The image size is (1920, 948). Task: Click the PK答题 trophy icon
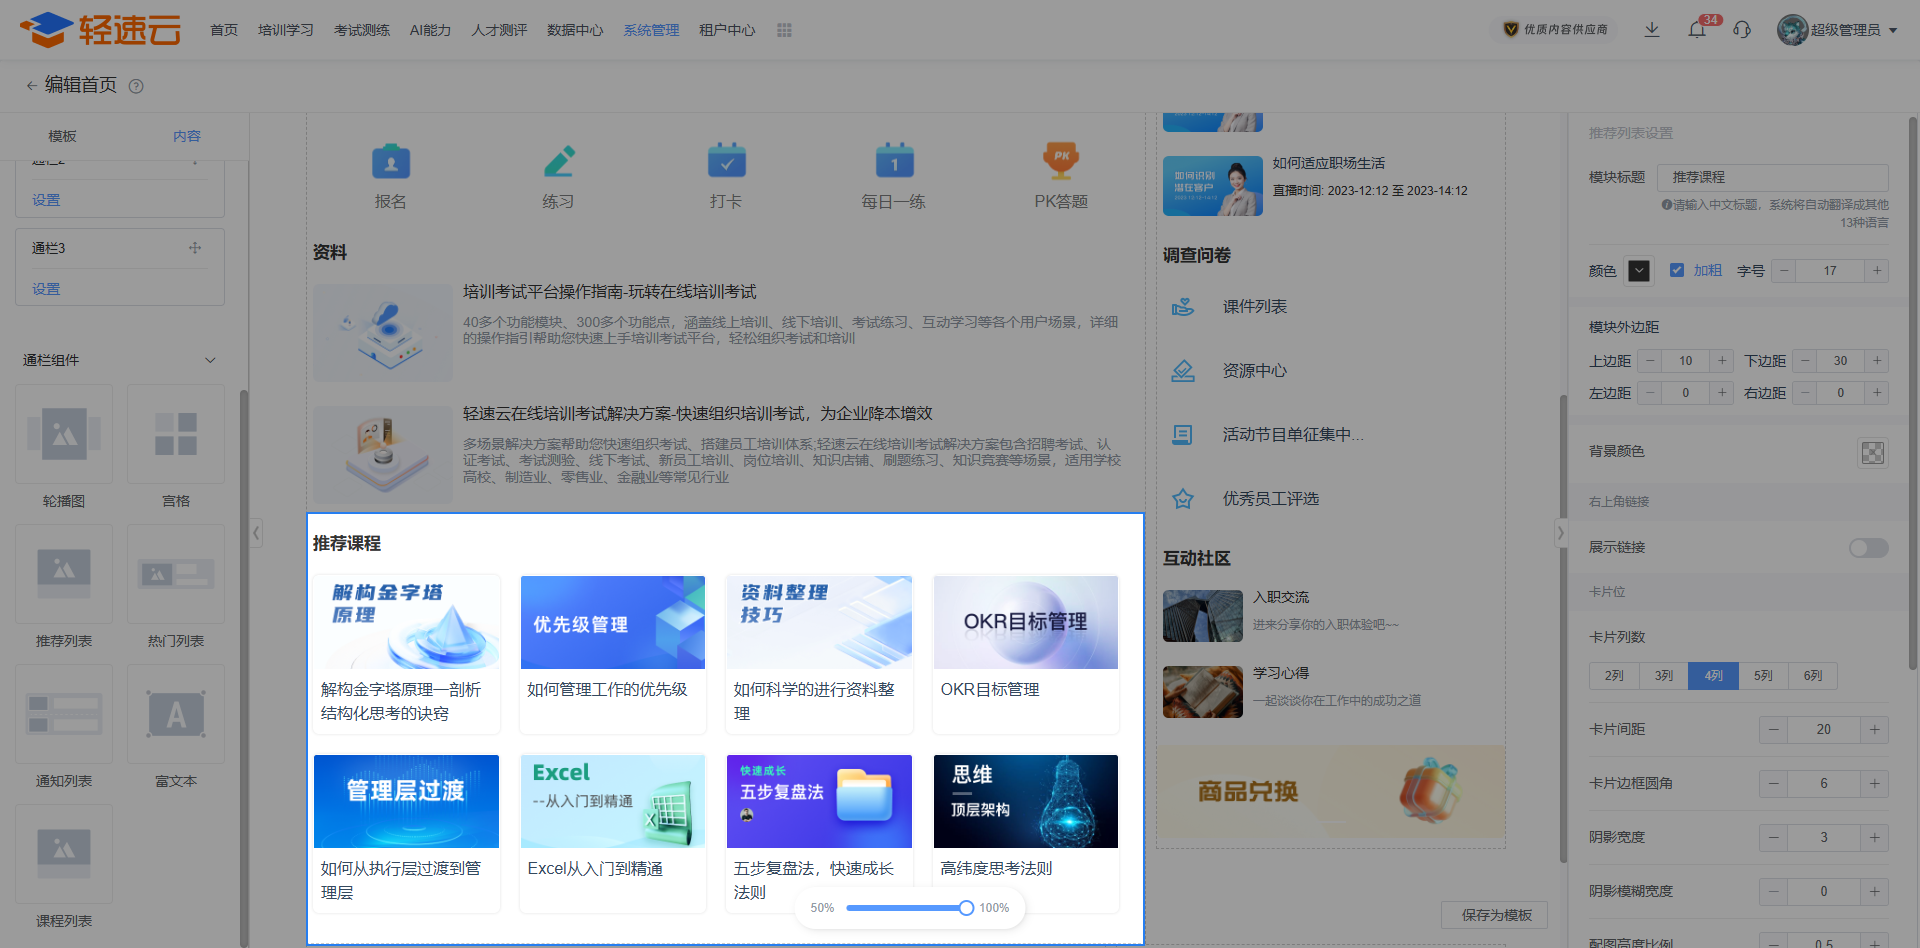coord(1060,160)
